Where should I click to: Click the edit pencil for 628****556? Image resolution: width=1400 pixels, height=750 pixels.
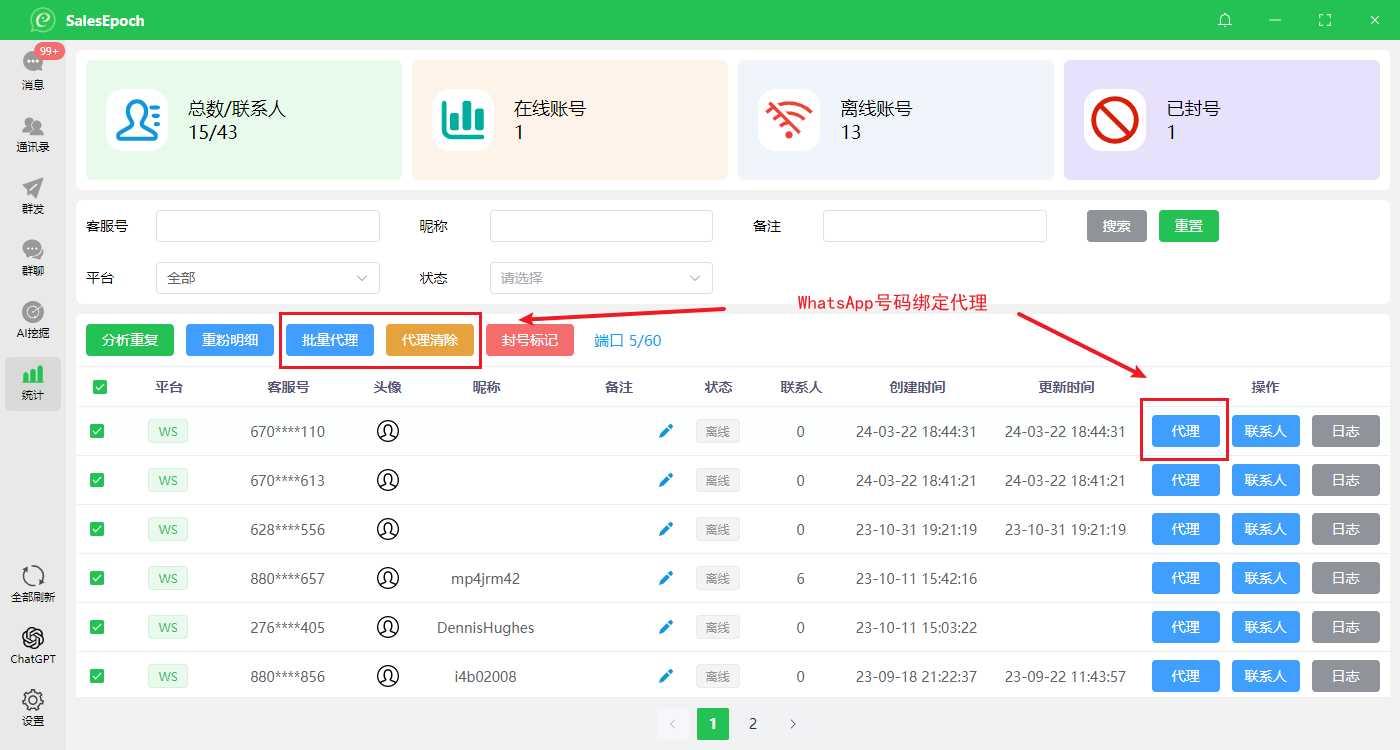(x=666, y=529)
